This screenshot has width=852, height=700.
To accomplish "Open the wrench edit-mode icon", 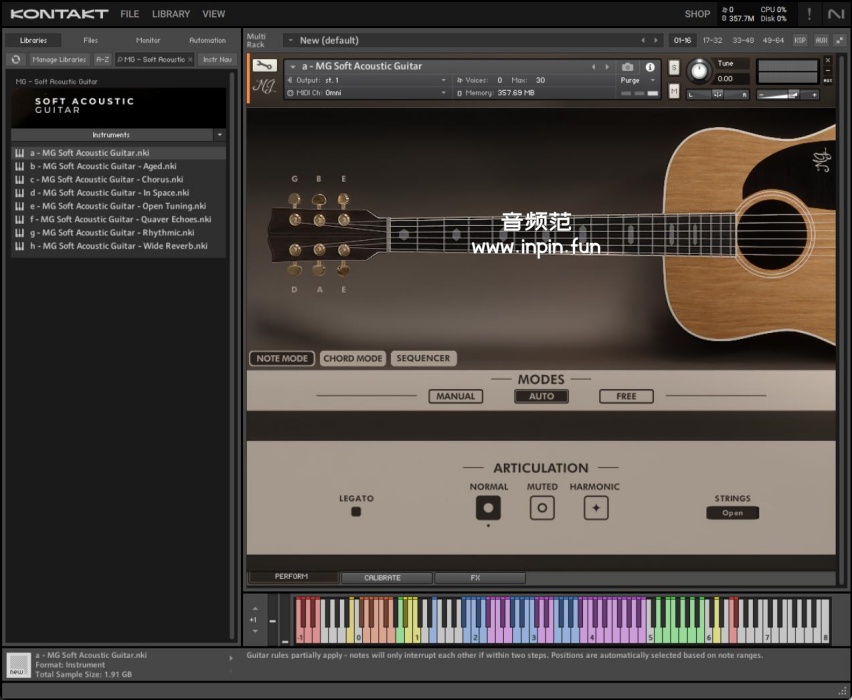I will (265, 66).
